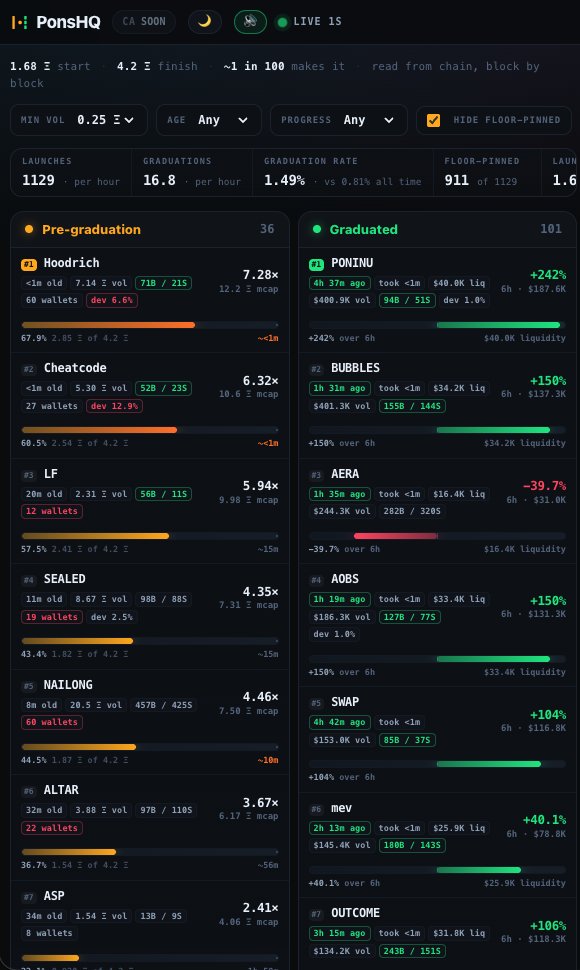Image resolution: width=580 pixels, height=970 pixels.
Task: Click BUBBLES's '155B / 144S' tag
Action: click(x=412, y=406)
